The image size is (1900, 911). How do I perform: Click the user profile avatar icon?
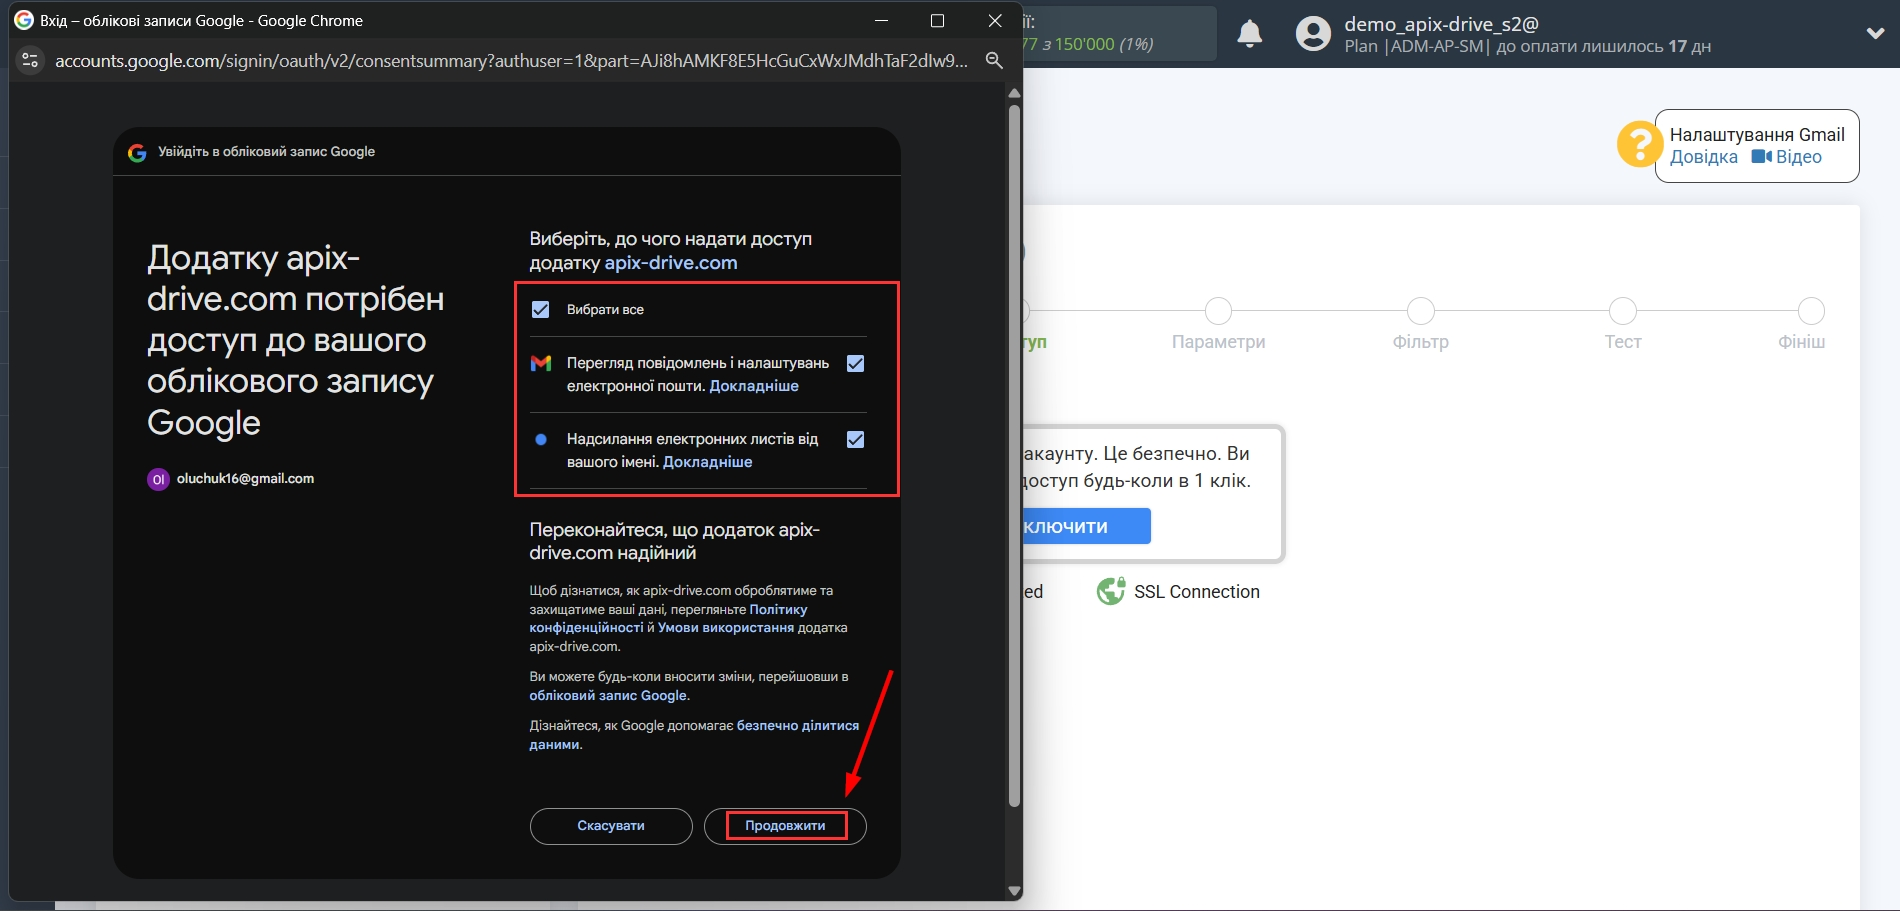click(1313, 34)
